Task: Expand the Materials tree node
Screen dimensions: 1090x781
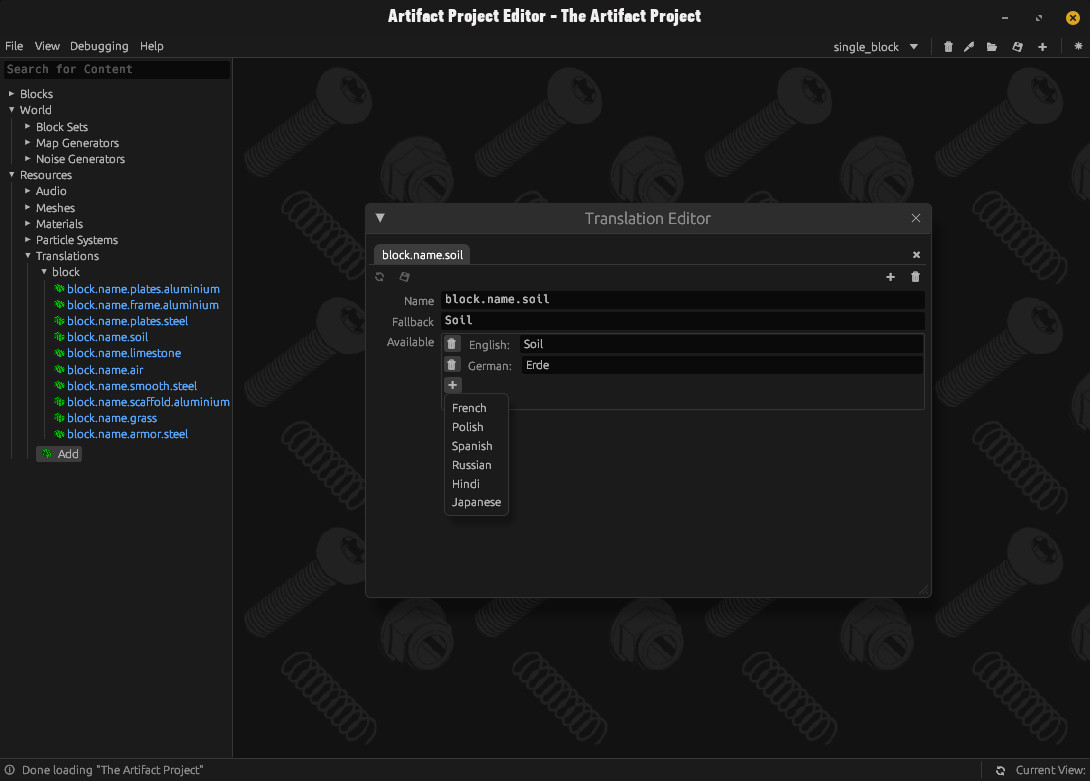Action: point(28,224)
